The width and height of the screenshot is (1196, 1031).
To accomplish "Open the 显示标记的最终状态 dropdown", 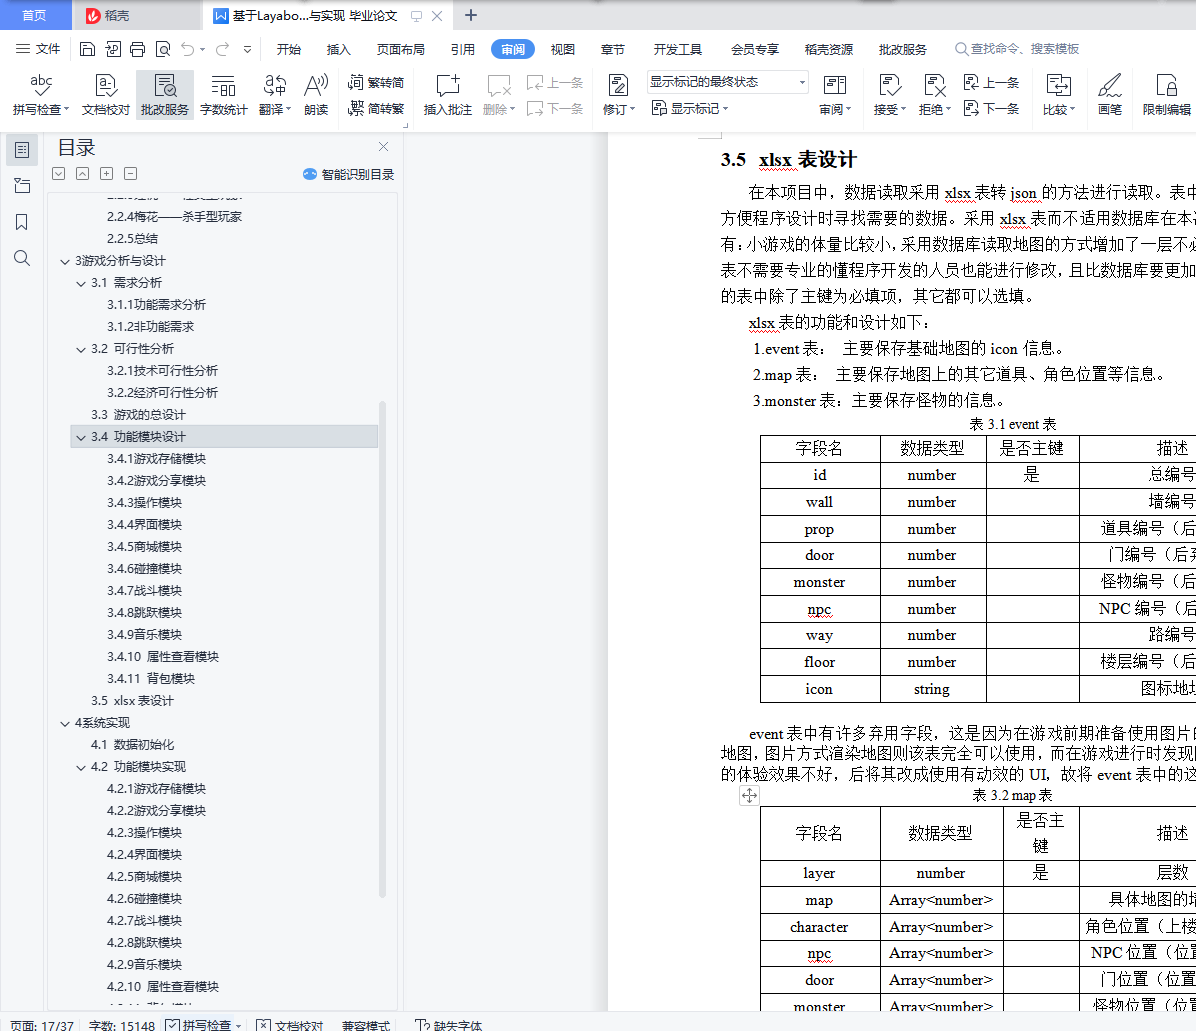I will tap(728, 82).
